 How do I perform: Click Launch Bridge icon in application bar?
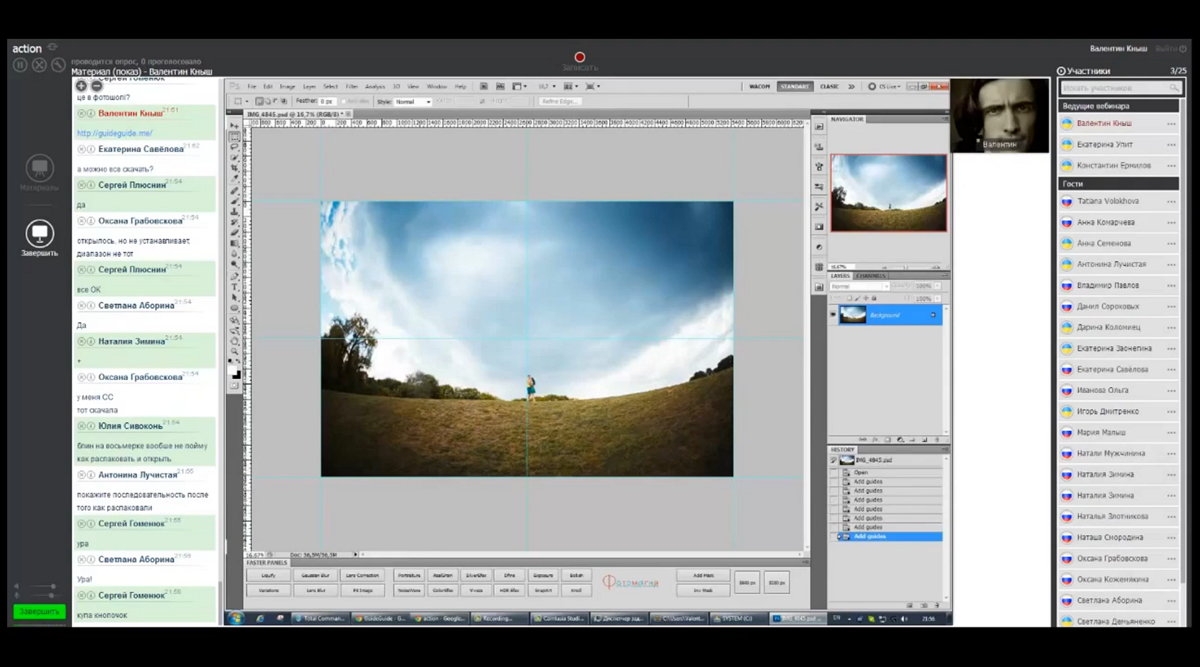pos(484,86)
